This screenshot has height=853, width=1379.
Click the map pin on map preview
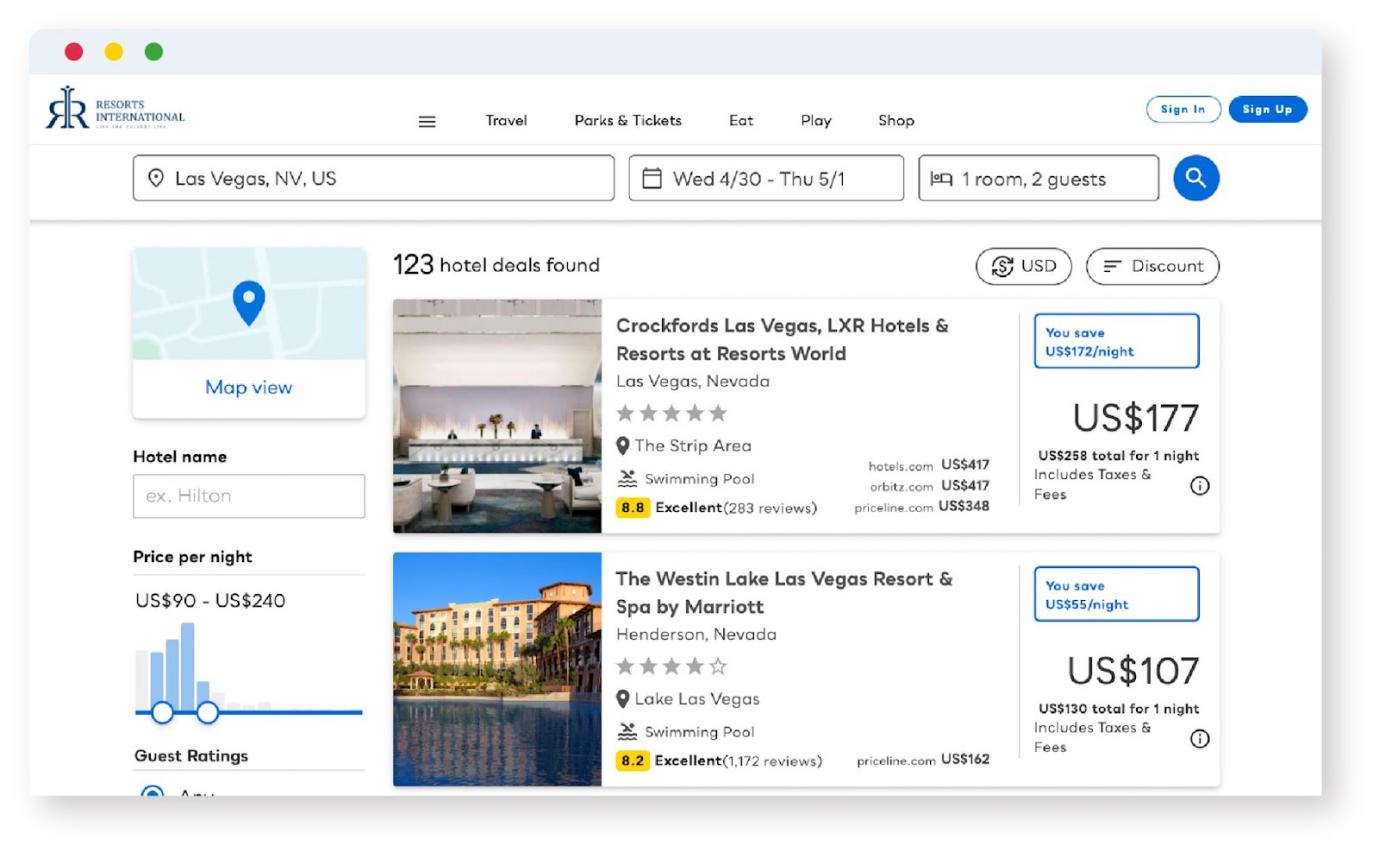(x=249, y=302)
